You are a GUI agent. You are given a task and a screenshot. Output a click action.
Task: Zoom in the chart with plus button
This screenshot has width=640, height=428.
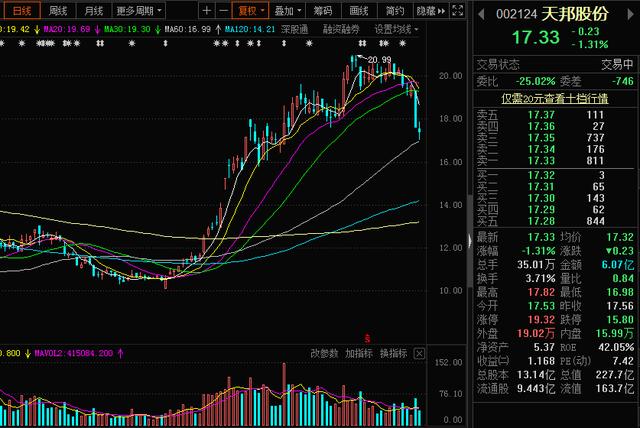coord(207,10)
